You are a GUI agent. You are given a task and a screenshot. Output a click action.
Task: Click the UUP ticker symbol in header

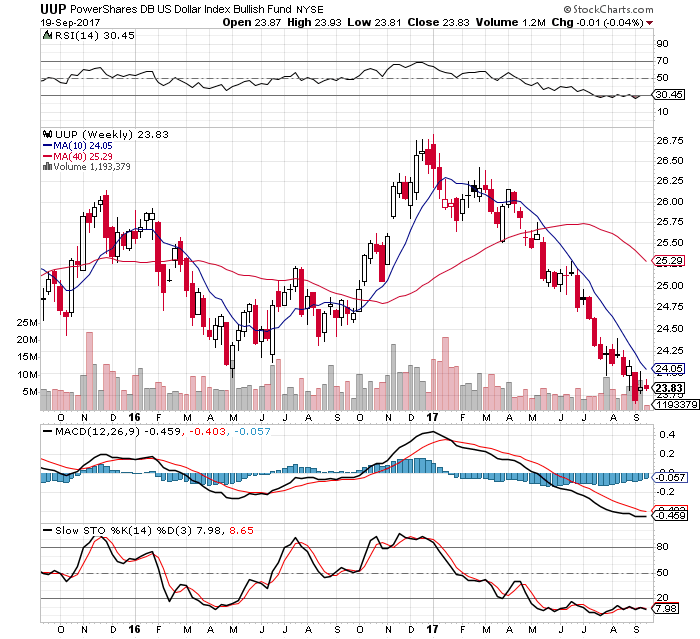point(53,9)
